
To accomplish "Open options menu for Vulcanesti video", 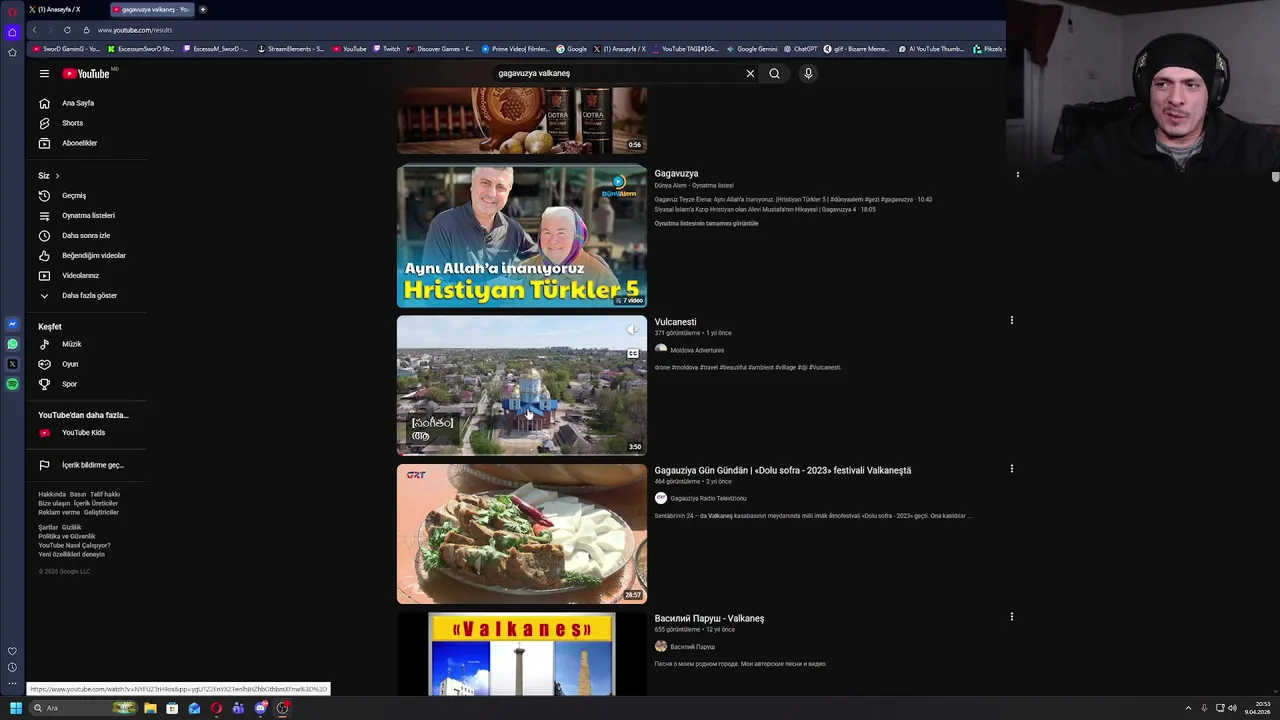I will point(1011,321).
